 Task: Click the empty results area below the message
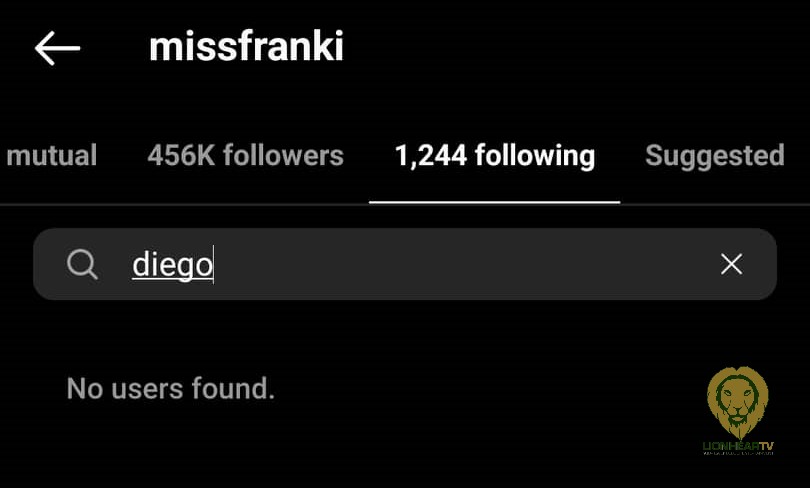(x=362, y=449)
